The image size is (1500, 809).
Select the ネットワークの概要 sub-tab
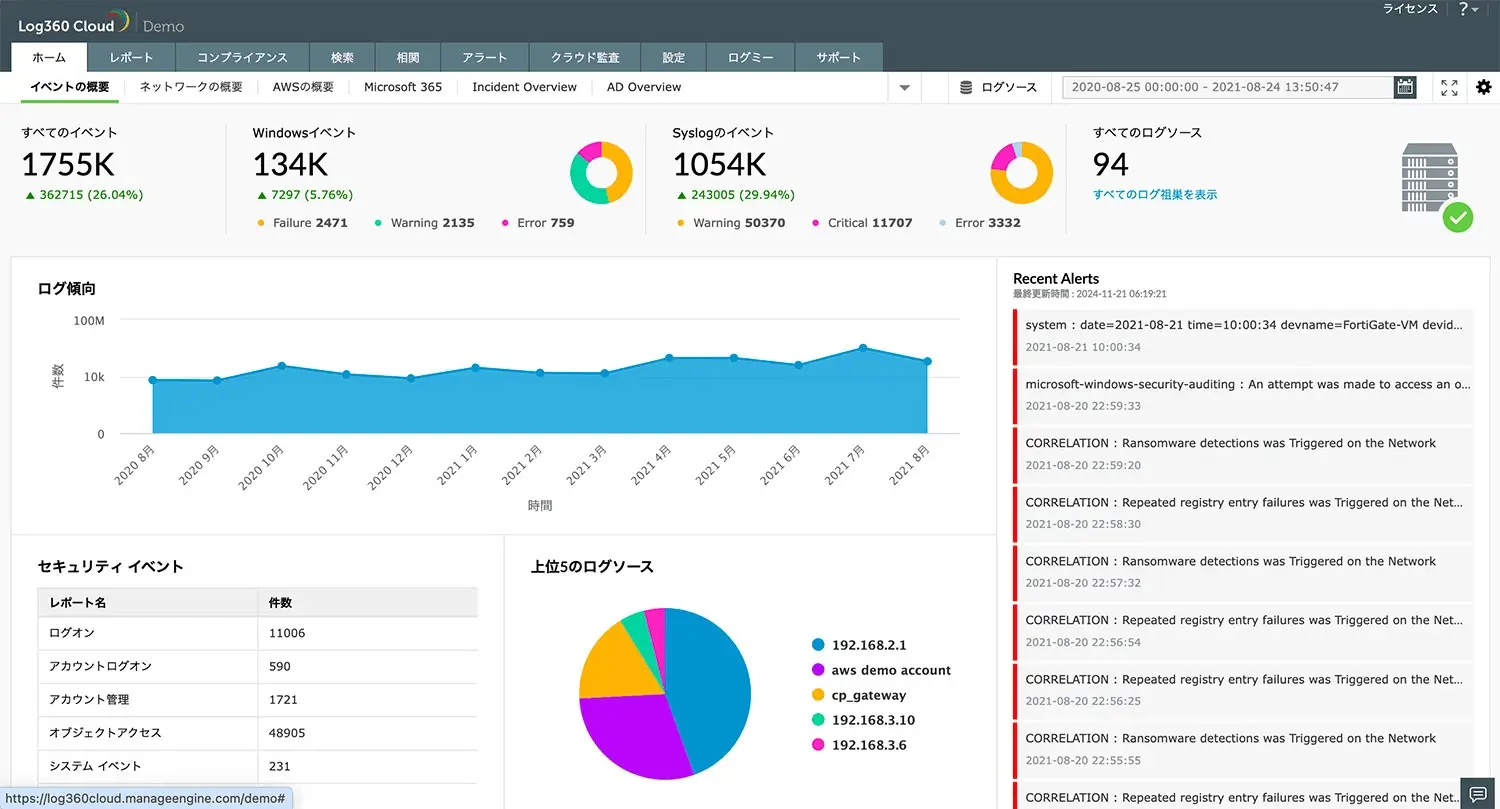[191, 87]
